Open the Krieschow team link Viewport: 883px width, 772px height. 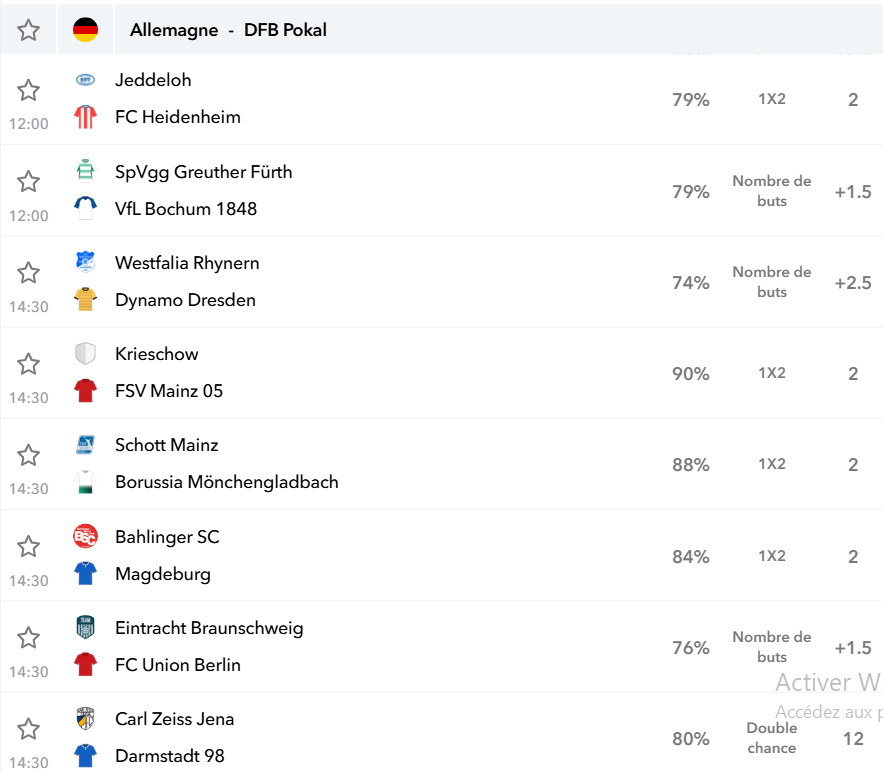[157, 354]
